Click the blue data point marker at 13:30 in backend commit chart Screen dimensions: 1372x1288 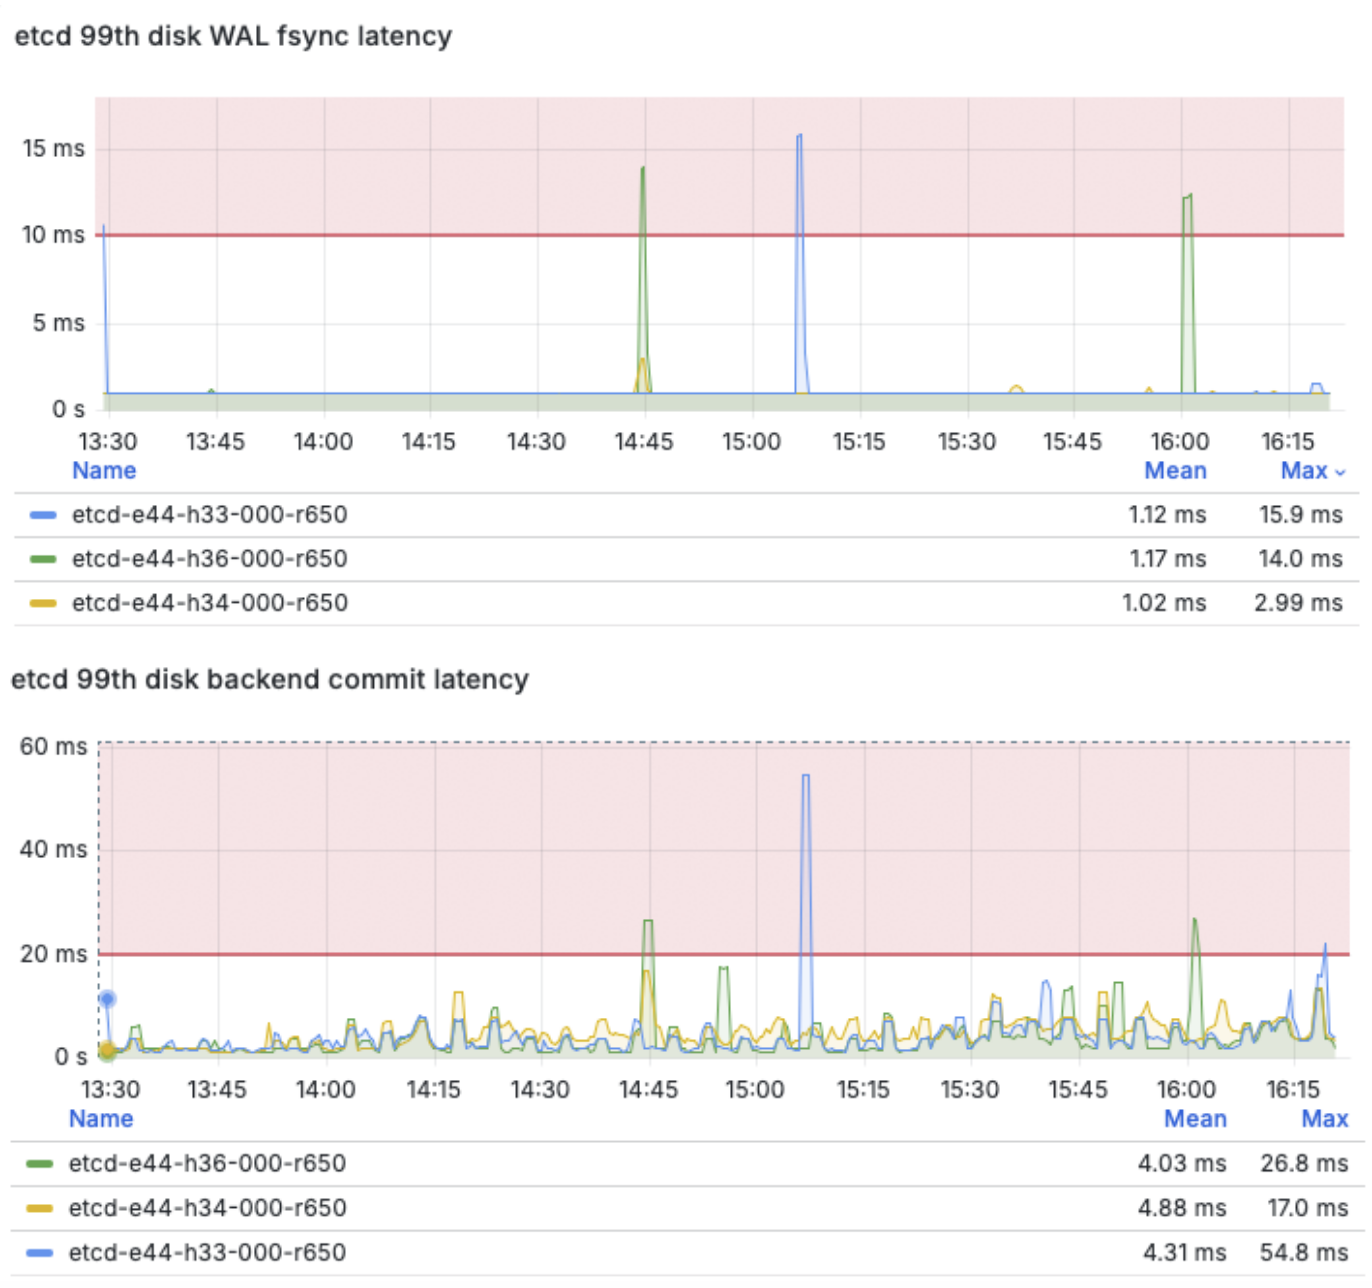click(x=107, y=999)
